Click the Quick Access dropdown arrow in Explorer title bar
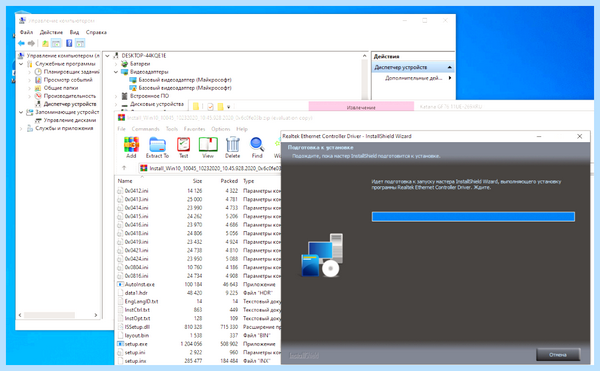 tap(228, 107)
